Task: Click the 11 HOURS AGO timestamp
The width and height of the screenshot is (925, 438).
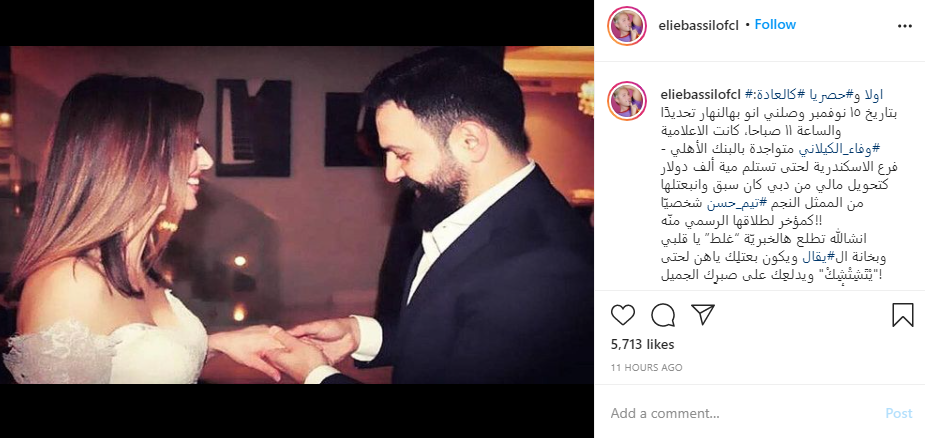Action: (646, 367)
